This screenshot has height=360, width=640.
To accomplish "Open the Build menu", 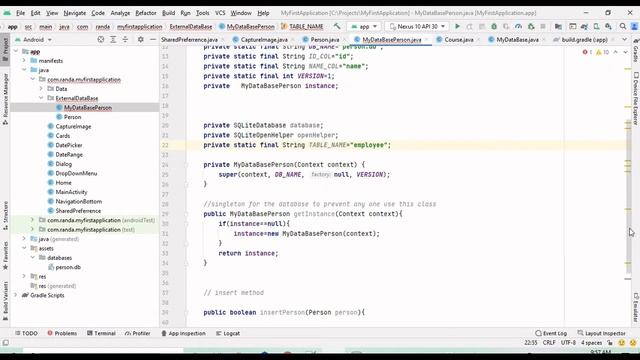I will click(168, 13).
